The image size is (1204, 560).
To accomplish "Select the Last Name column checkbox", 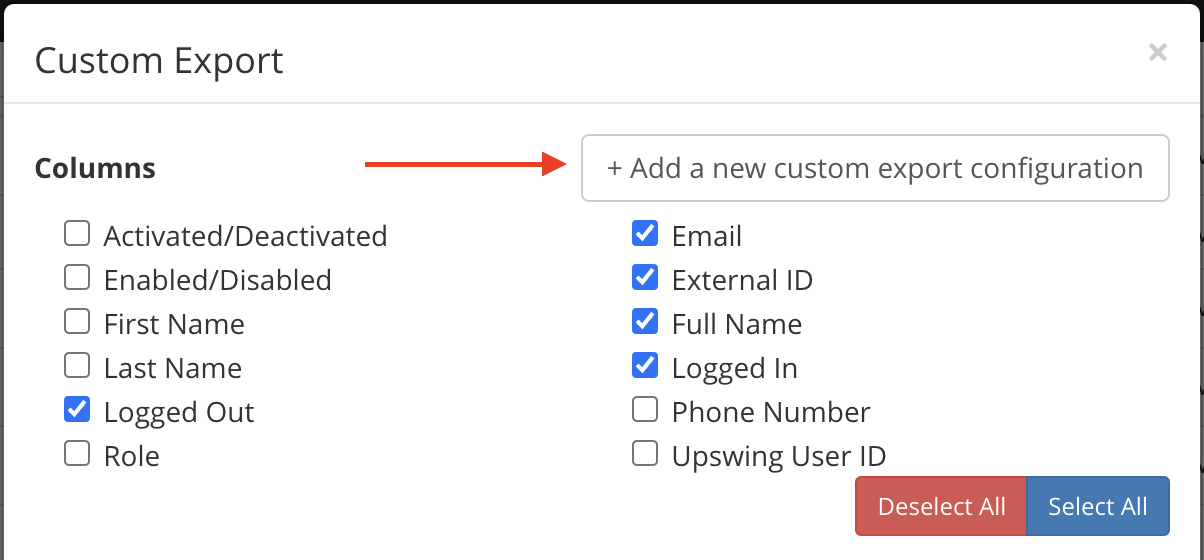I will [77, 366].
